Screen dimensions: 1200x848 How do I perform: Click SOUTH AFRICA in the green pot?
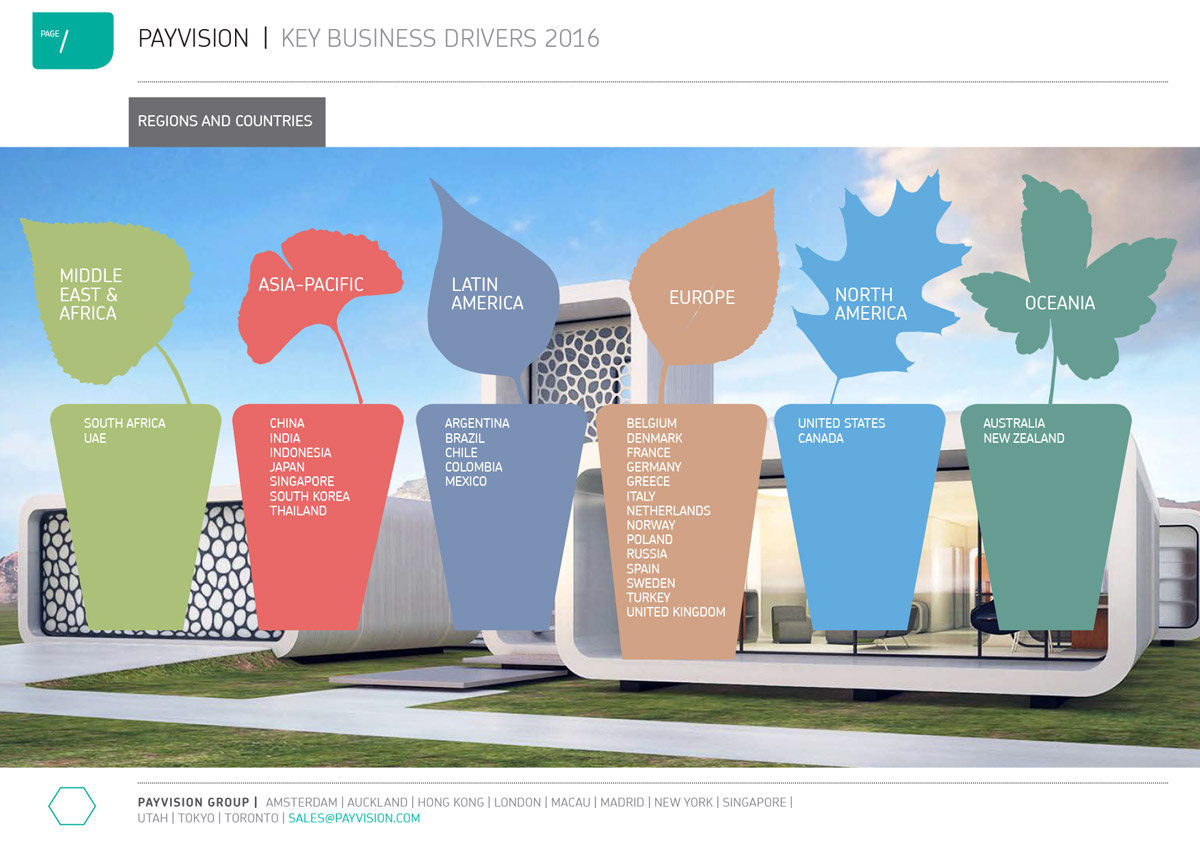click(x=125, y=423)
